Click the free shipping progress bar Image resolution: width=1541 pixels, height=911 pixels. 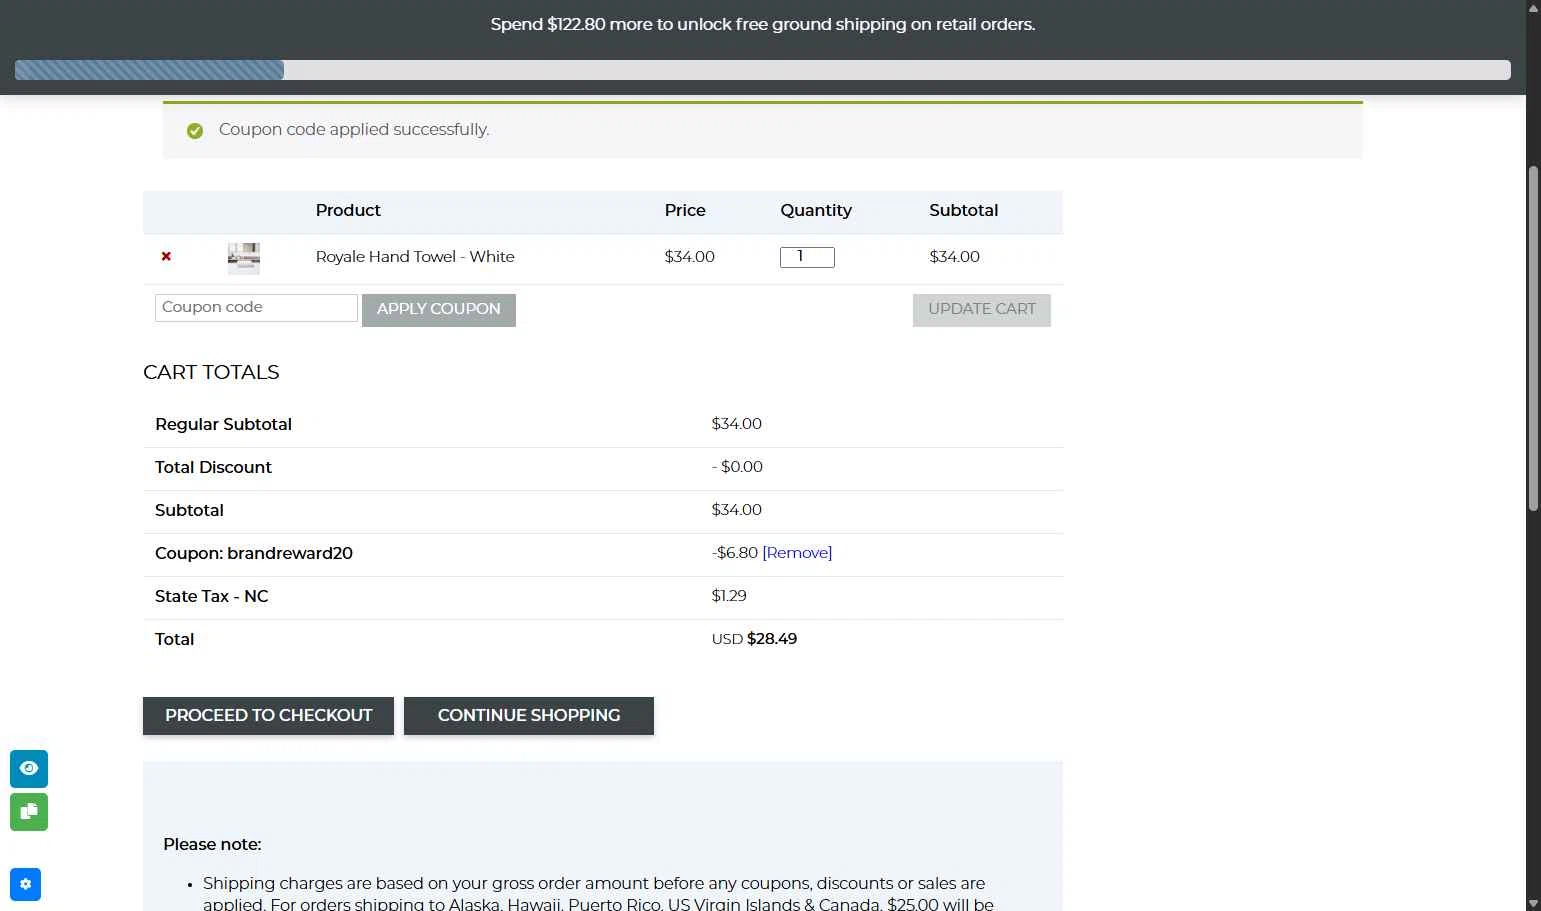pos(763,70)
